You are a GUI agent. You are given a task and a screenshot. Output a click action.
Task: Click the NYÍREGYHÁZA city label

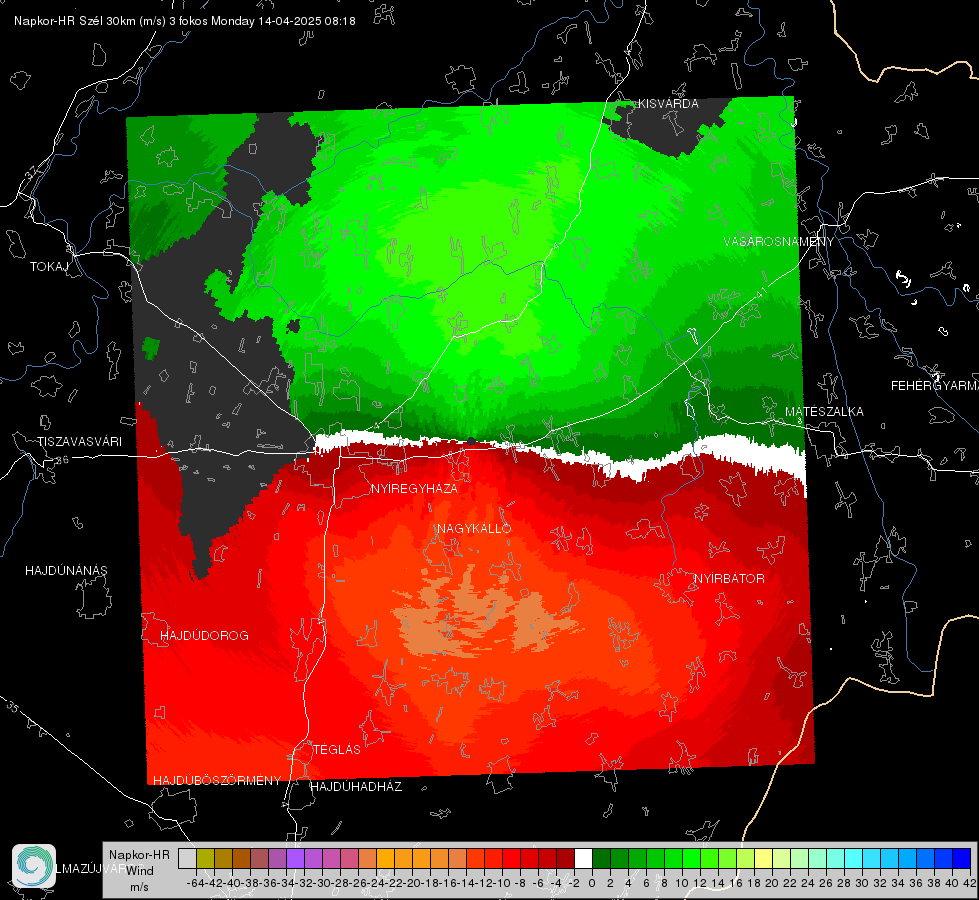[414, 489]
